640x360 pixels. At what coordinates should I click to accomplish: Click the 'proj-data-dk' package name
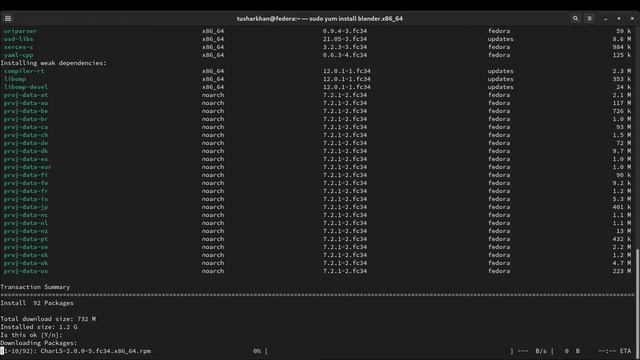26,151
